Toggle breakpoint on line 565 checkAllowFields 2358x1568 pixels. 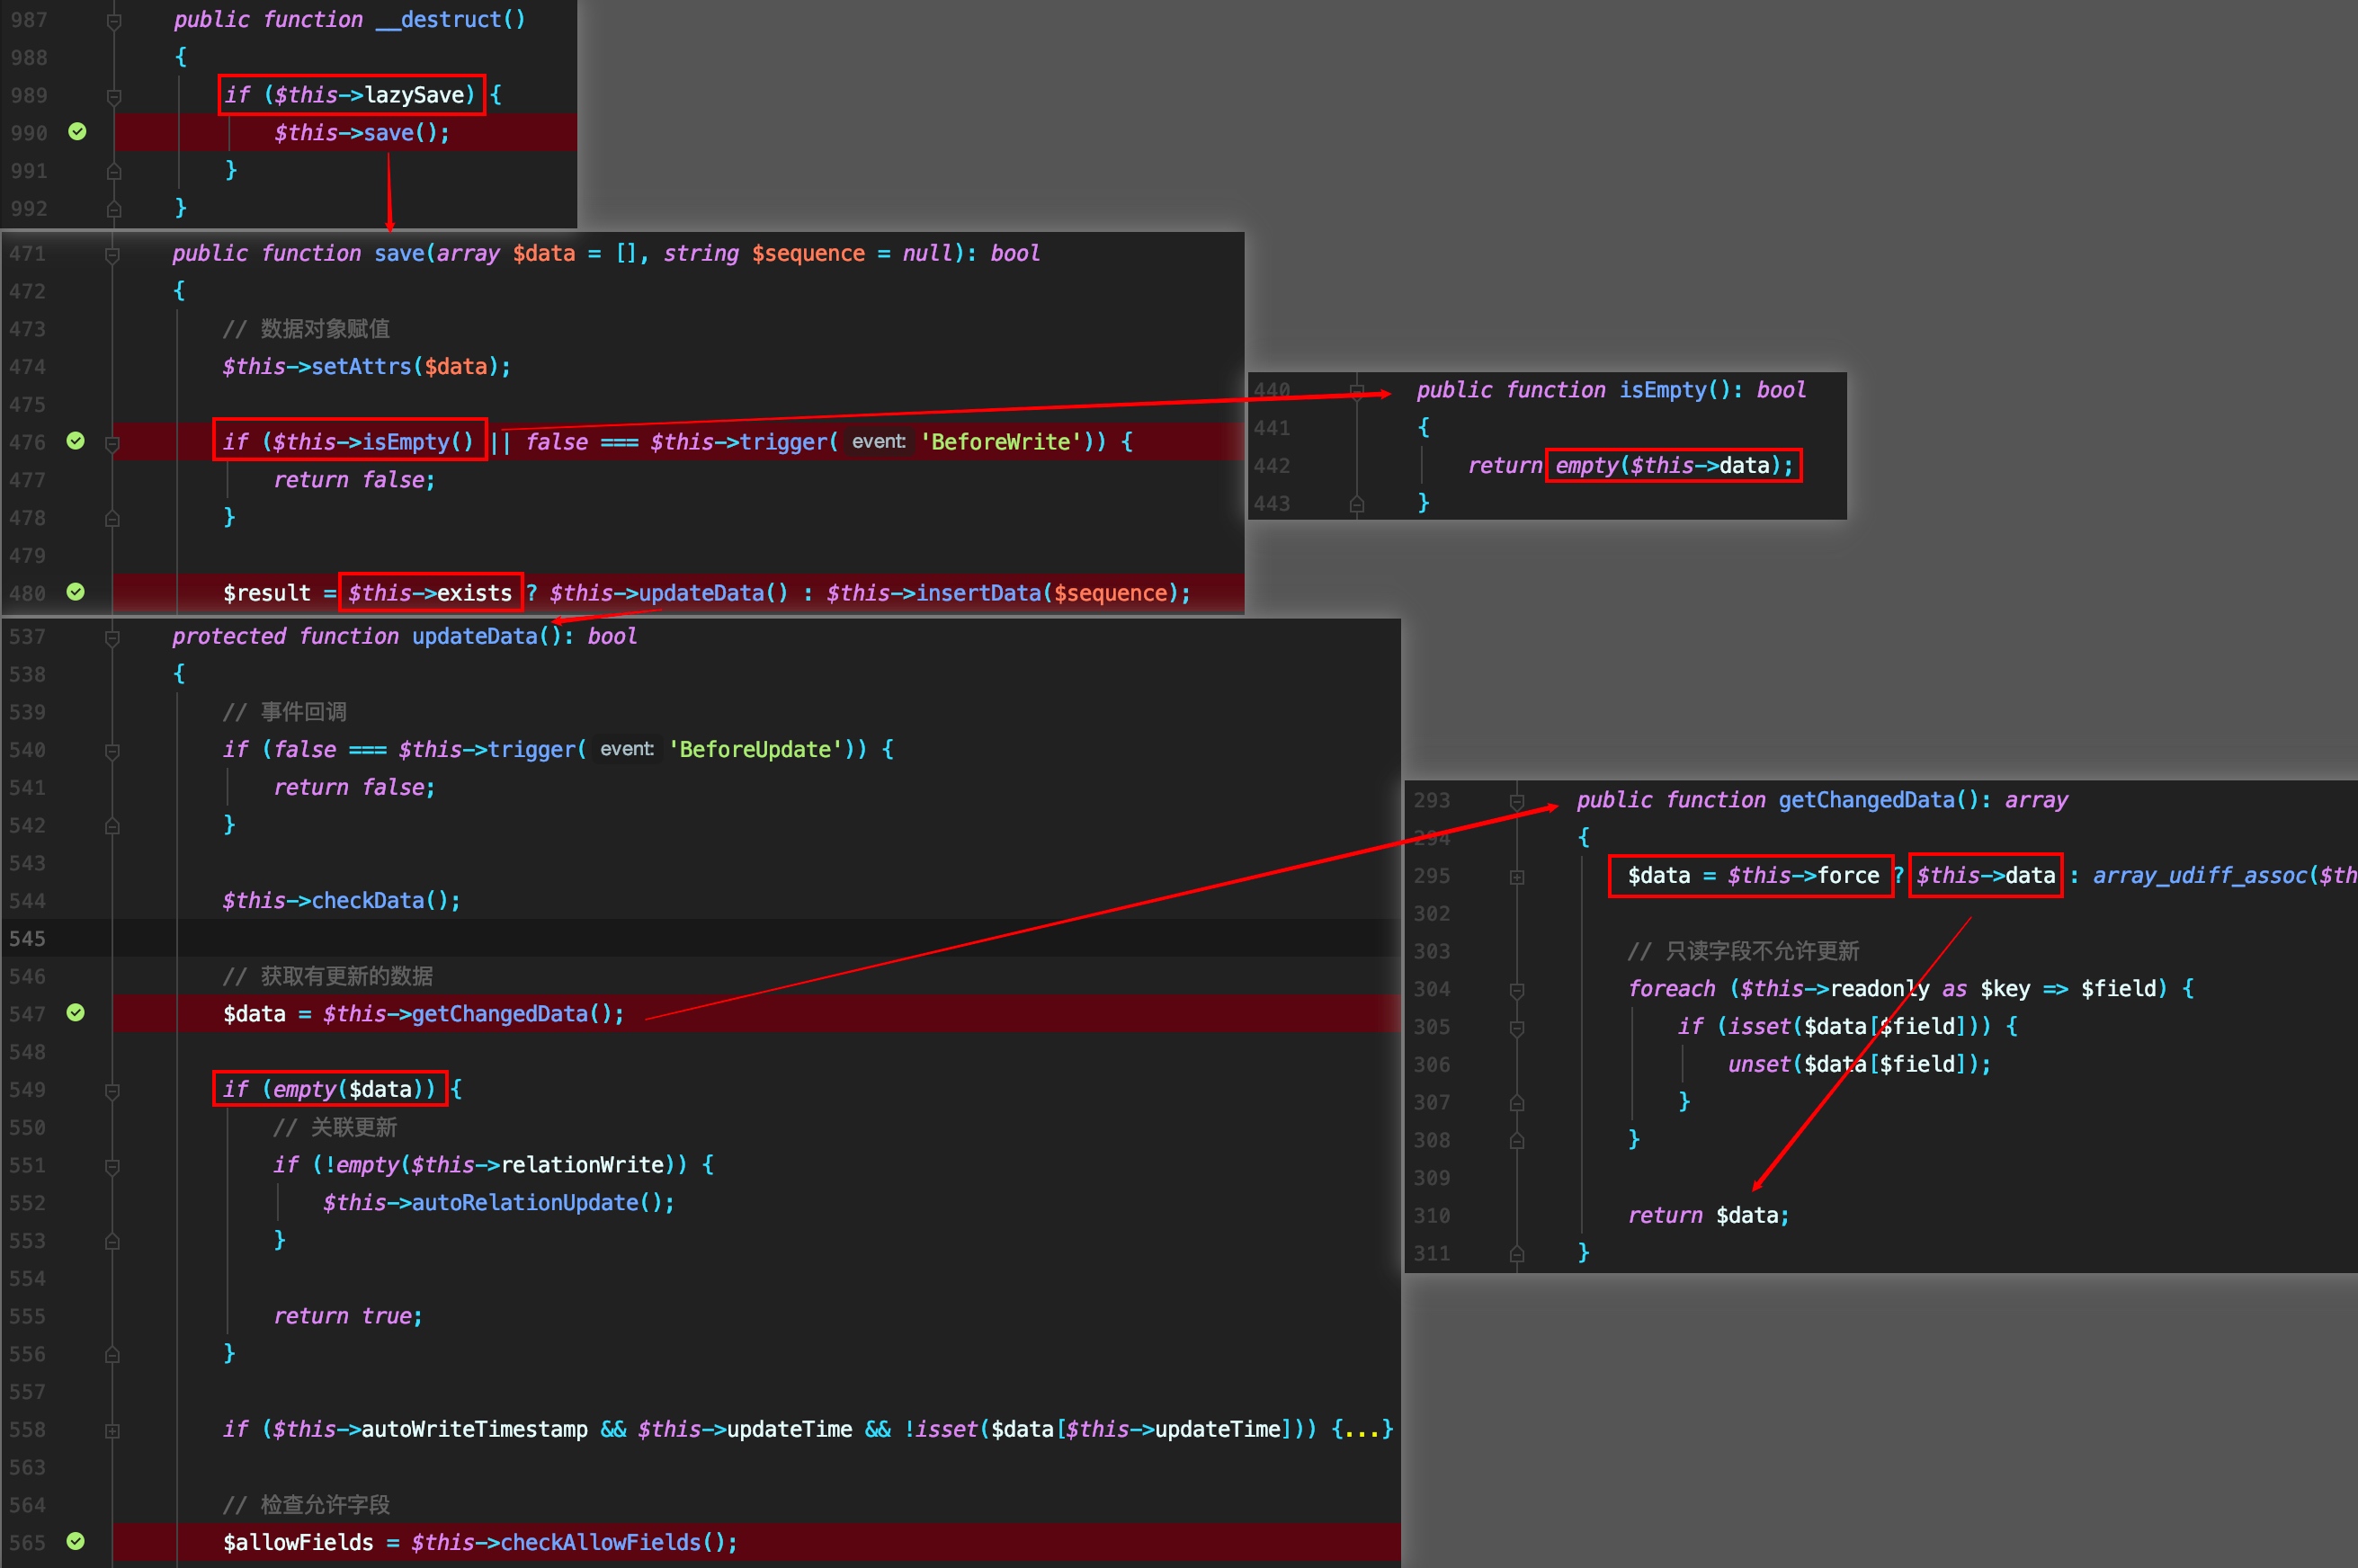click(76, 1541)
